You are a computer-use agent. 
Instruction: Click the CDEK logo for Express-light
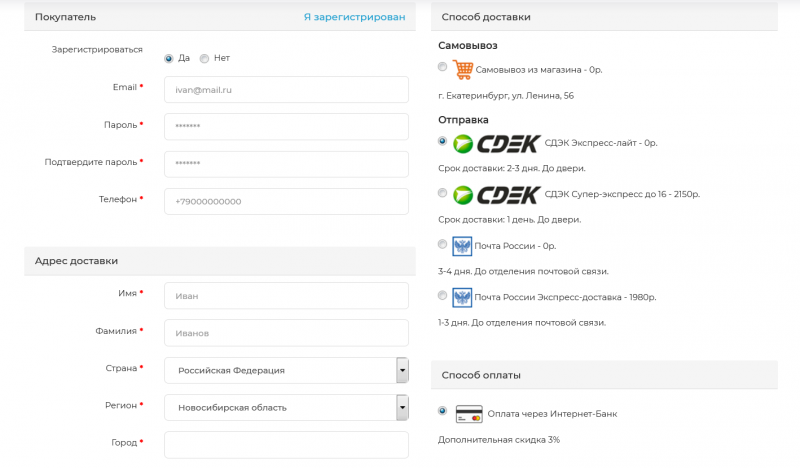pos(496,143)
